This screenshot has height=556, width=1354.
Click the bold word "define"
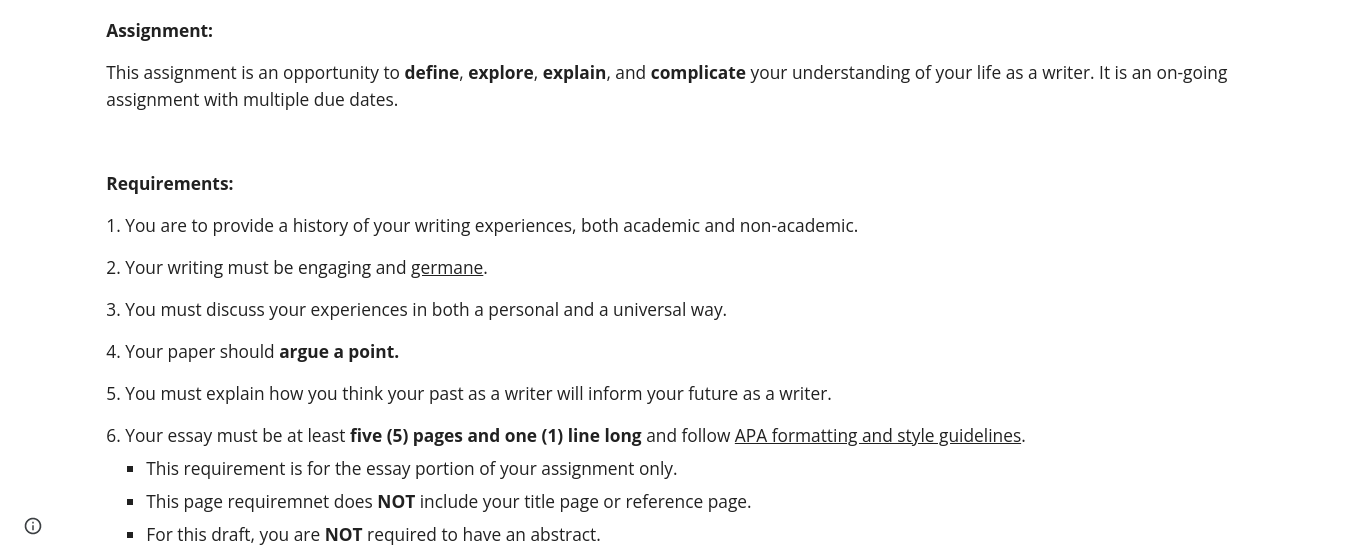[431, 73]
